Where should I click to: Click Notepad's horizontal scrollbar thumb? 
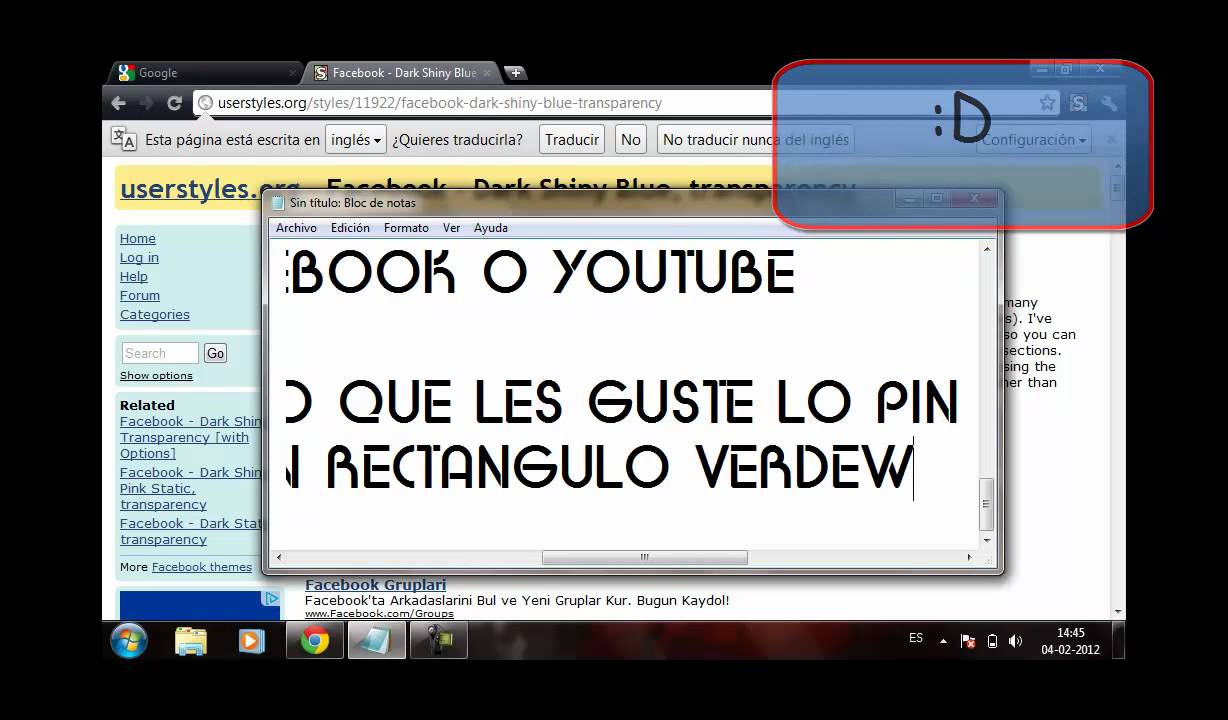coord(644,557)
